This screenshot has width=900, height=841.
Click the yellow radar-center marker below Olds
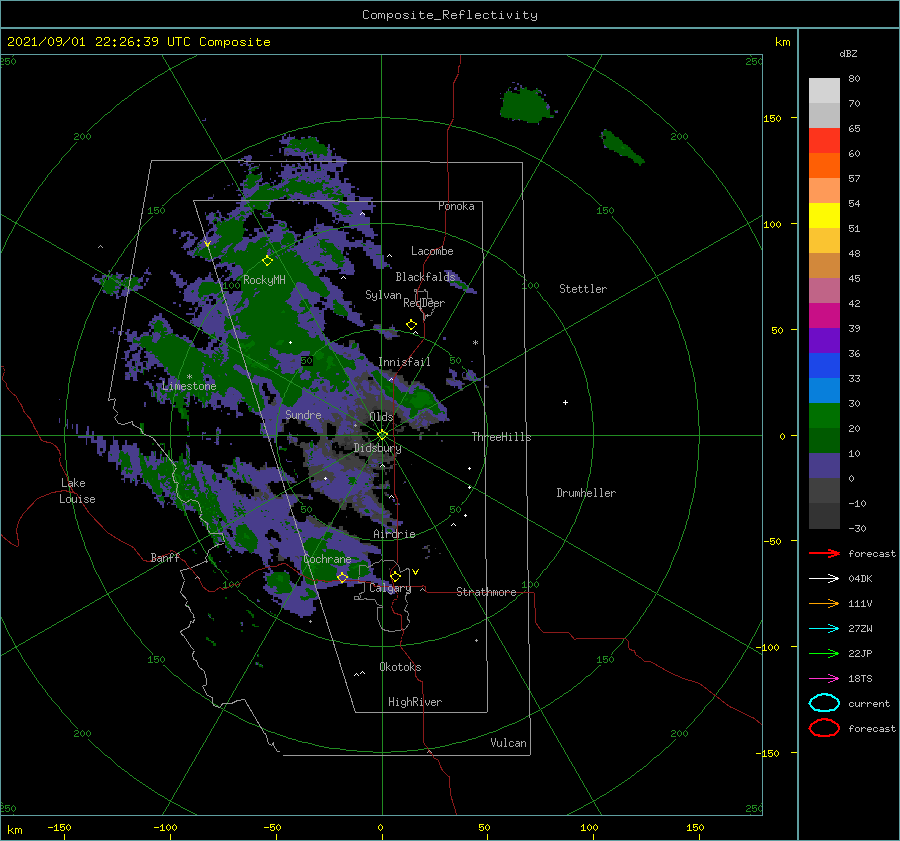tap(382, 435)
